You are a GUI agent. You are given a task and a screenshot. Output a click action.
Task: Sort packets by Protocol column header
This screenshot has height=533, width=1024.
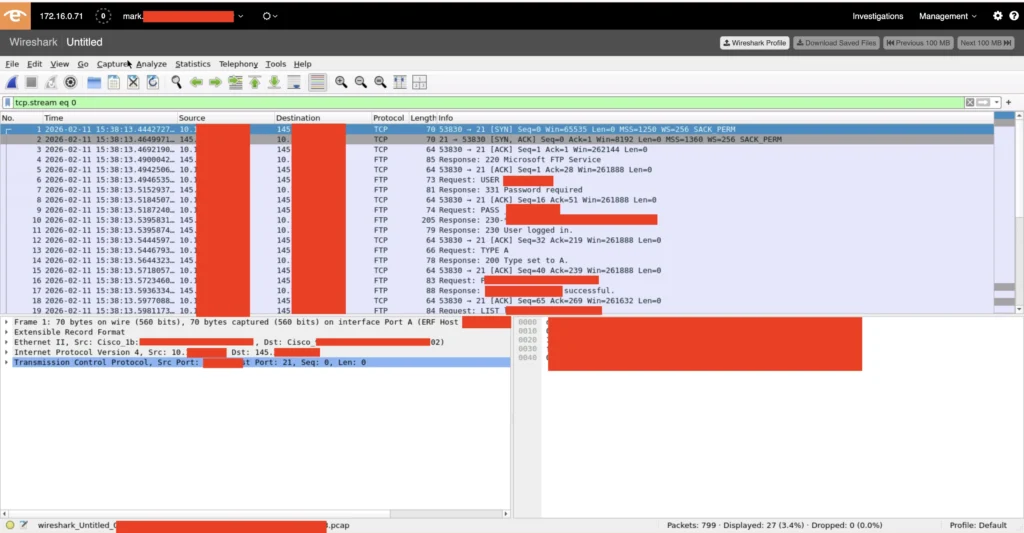389,118
